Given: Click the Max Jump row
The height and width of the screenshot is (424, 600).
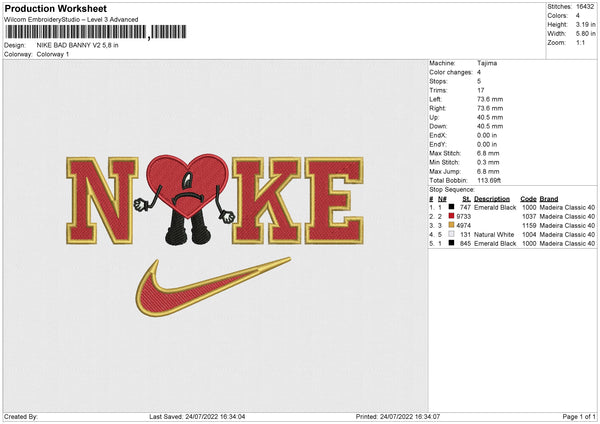Looking at the screenshot, I should [464, 171].
